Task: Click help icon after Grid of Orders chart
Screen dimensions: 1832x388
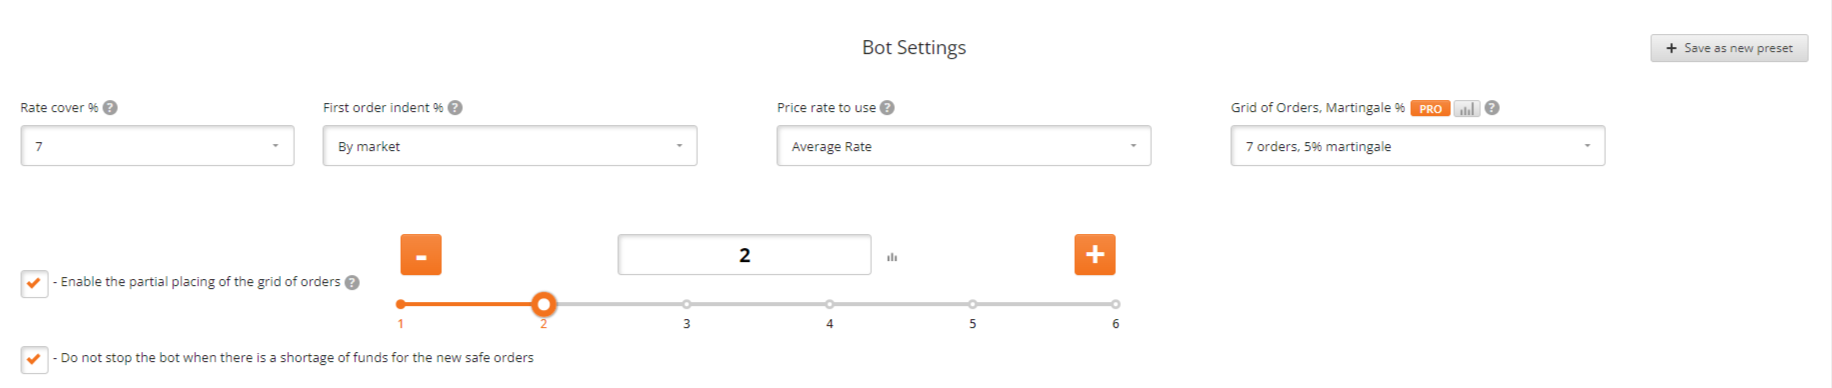Action: click(x=1492, y=108)
